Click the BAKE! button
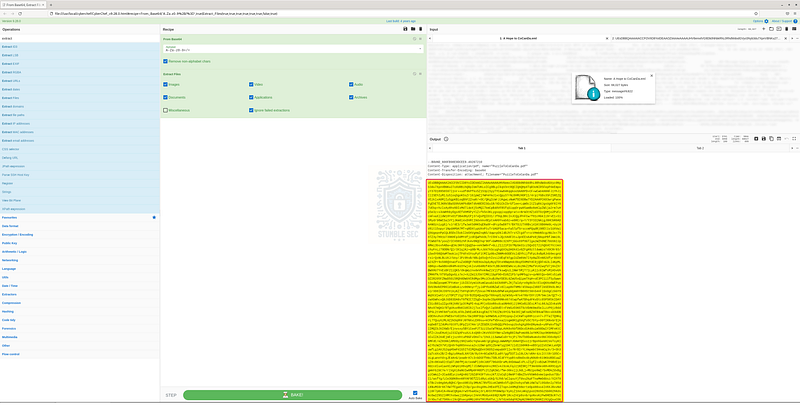Viewport: 800px width, 409px height. (x=292, y=395)
